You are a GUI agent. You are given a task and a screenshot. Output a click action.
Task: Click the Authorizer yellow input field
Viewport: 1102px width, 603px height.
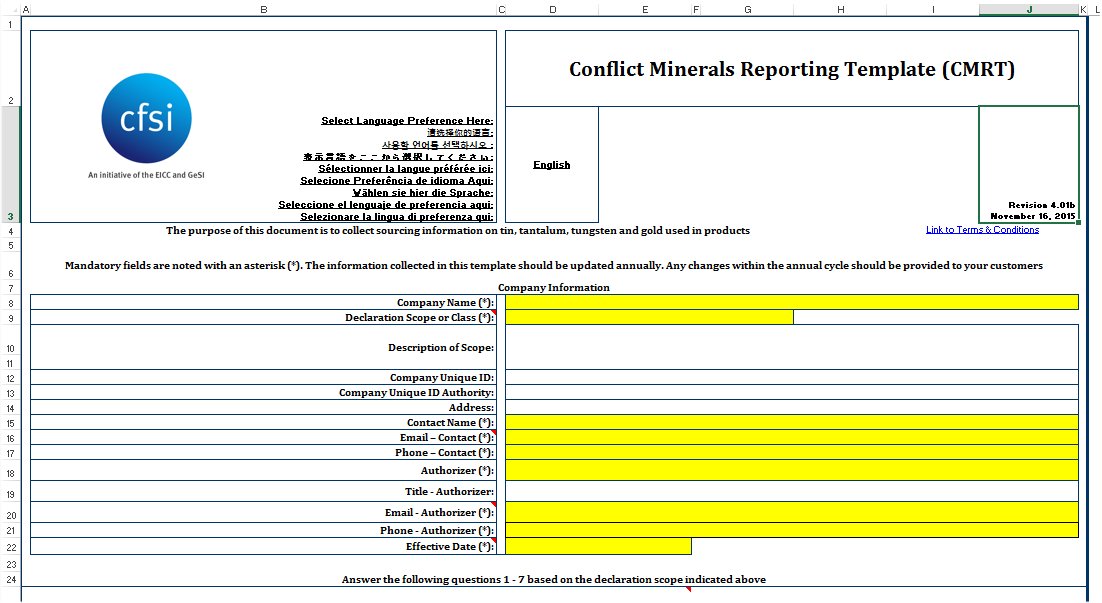(791, 470)
